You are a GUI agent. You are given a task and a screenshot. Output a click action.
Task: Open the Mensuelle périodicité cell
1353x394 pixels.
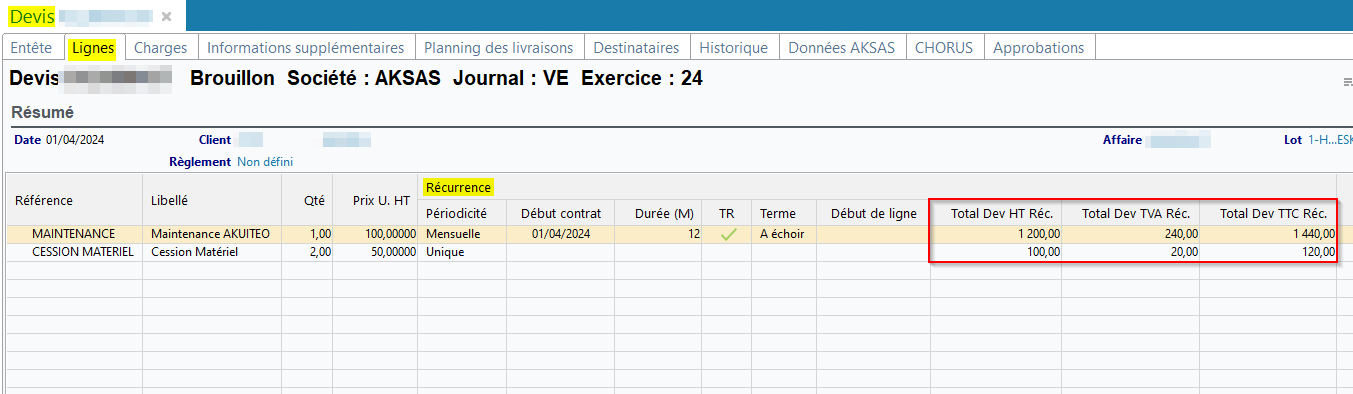(461, 234)
